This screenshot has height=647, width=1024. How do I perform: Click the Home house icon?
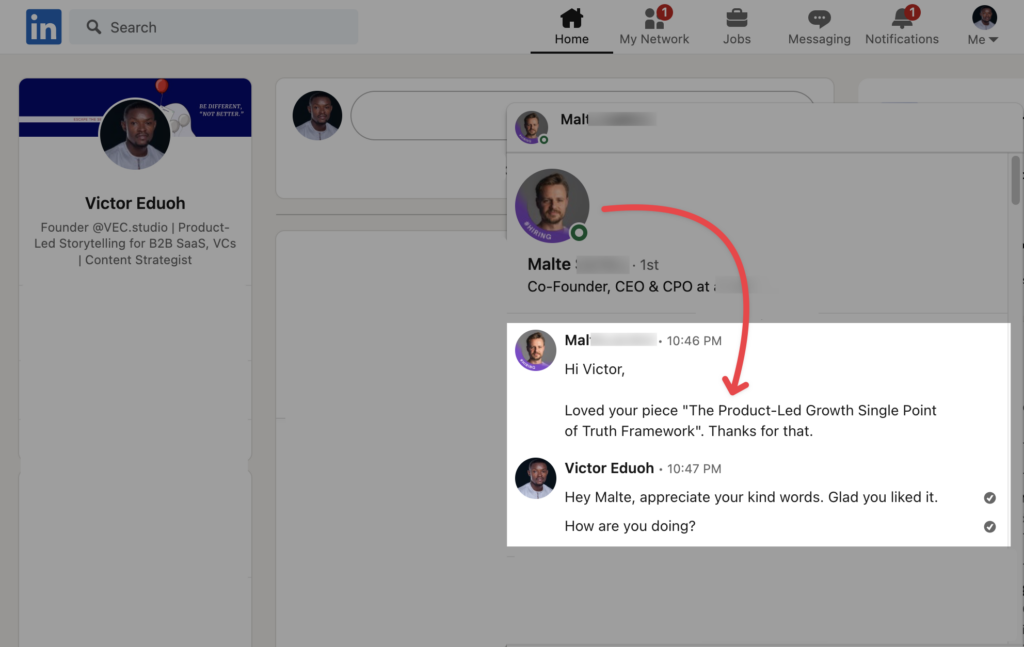(571, 18)
